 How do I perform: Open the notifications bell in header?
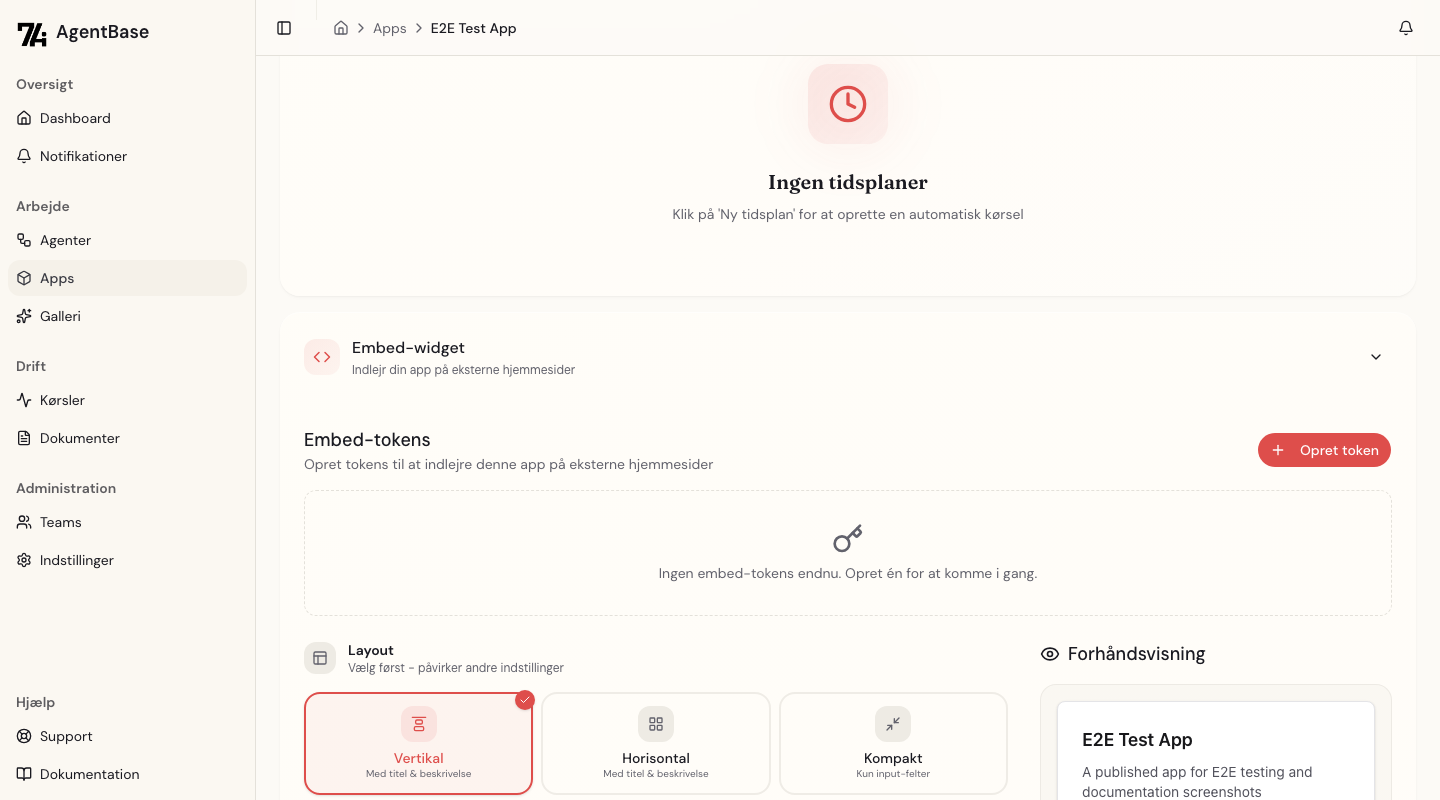point(1406,28)
